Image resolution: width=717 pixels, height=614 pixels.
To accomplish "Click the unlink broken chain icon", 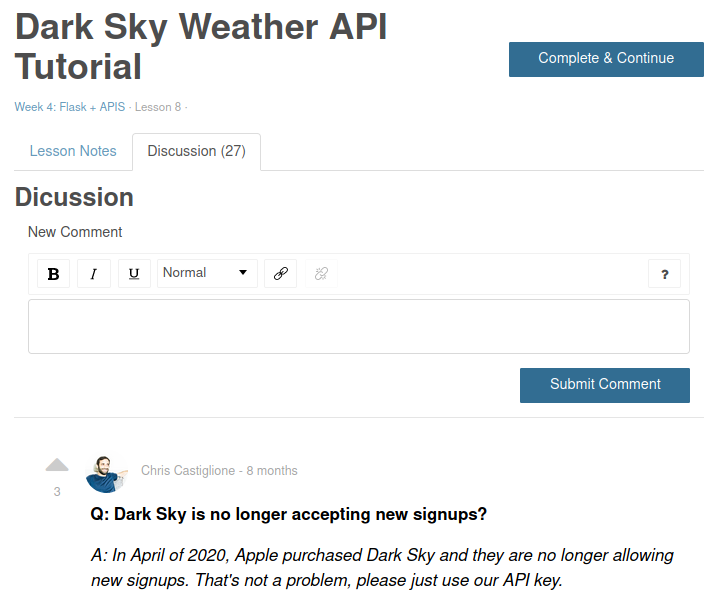I will pos(321,273).
